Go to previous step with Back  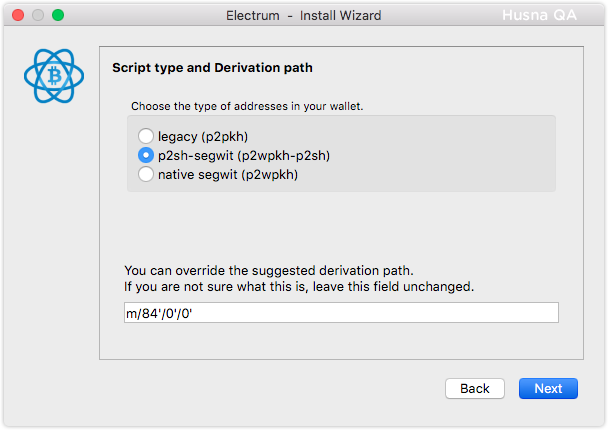(x=475, y=388)
